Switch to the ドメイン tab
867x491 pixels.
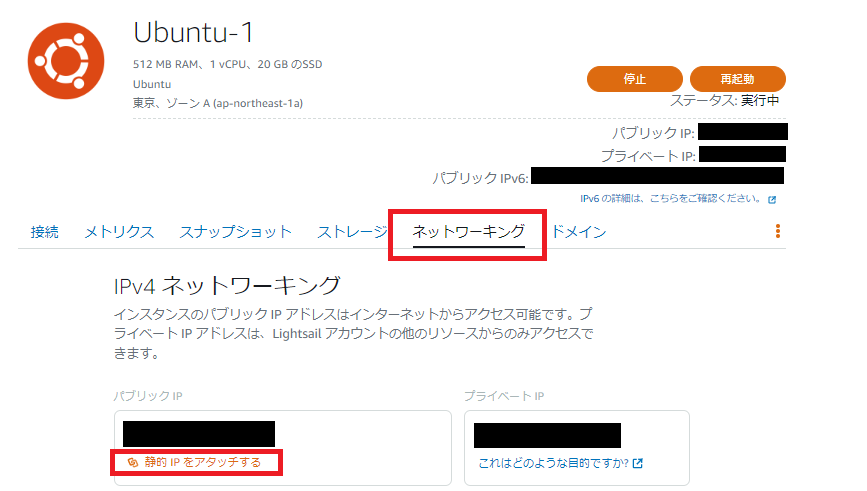point(579,232)
